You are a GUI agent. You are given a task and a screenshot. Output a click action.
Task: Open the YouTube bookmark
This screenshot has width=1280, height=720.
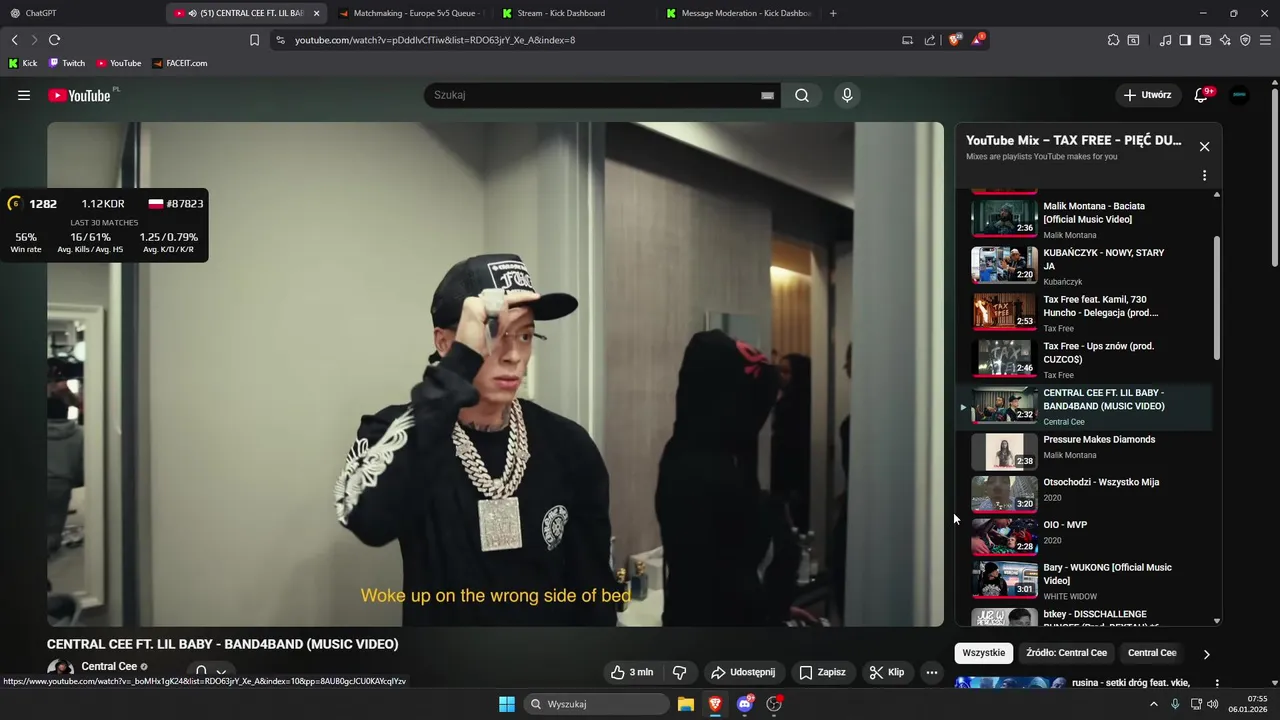pos(119,63)
